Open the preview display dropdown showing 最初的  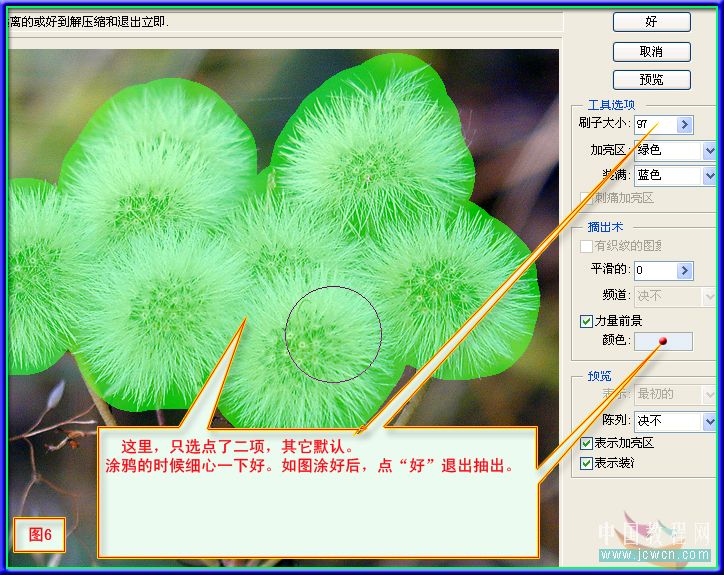point(675,394)
